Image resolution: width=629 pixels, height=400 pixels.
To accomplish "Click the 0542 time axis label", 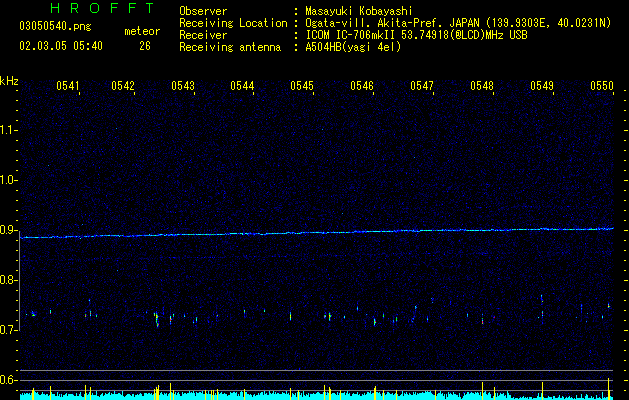I will pyautogui.click(x=123, y=85).
